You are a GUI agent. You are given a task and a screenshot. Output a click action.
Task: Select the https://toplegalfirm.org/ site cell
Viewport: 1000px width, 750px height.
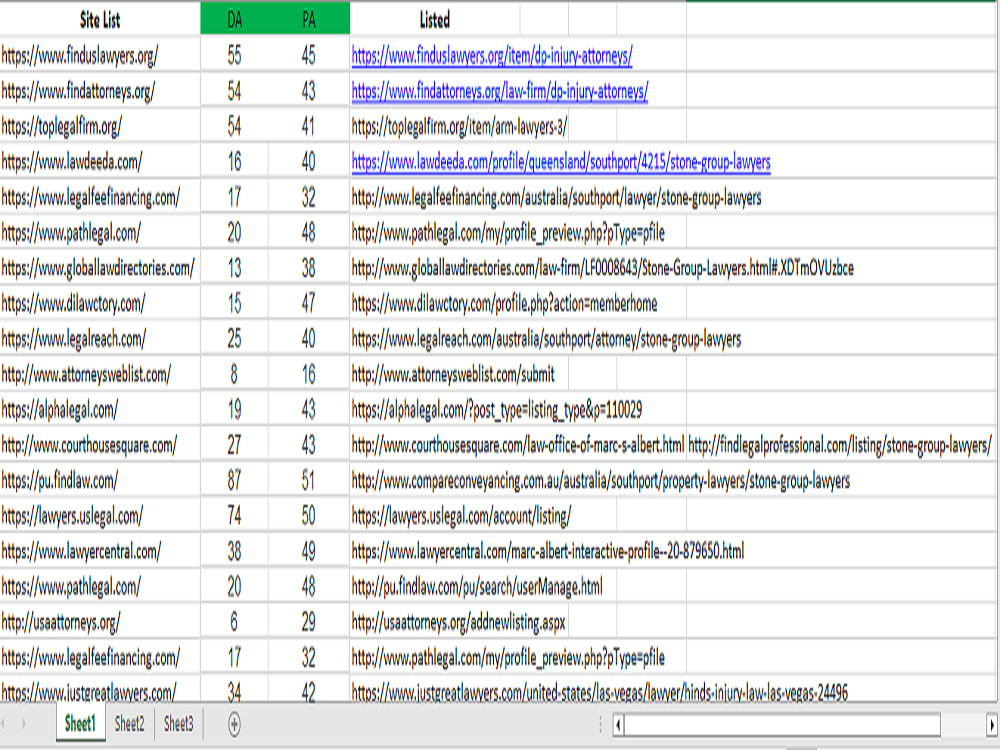coord(99,126)
